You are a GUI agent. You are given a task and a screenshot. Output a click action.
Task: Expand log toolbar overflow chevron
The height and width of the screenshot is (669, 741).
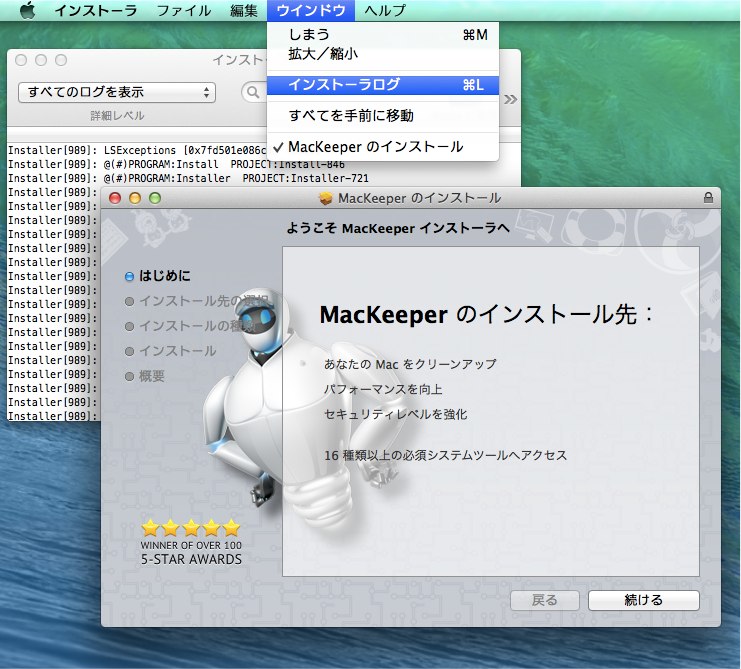tap(510, 99)
